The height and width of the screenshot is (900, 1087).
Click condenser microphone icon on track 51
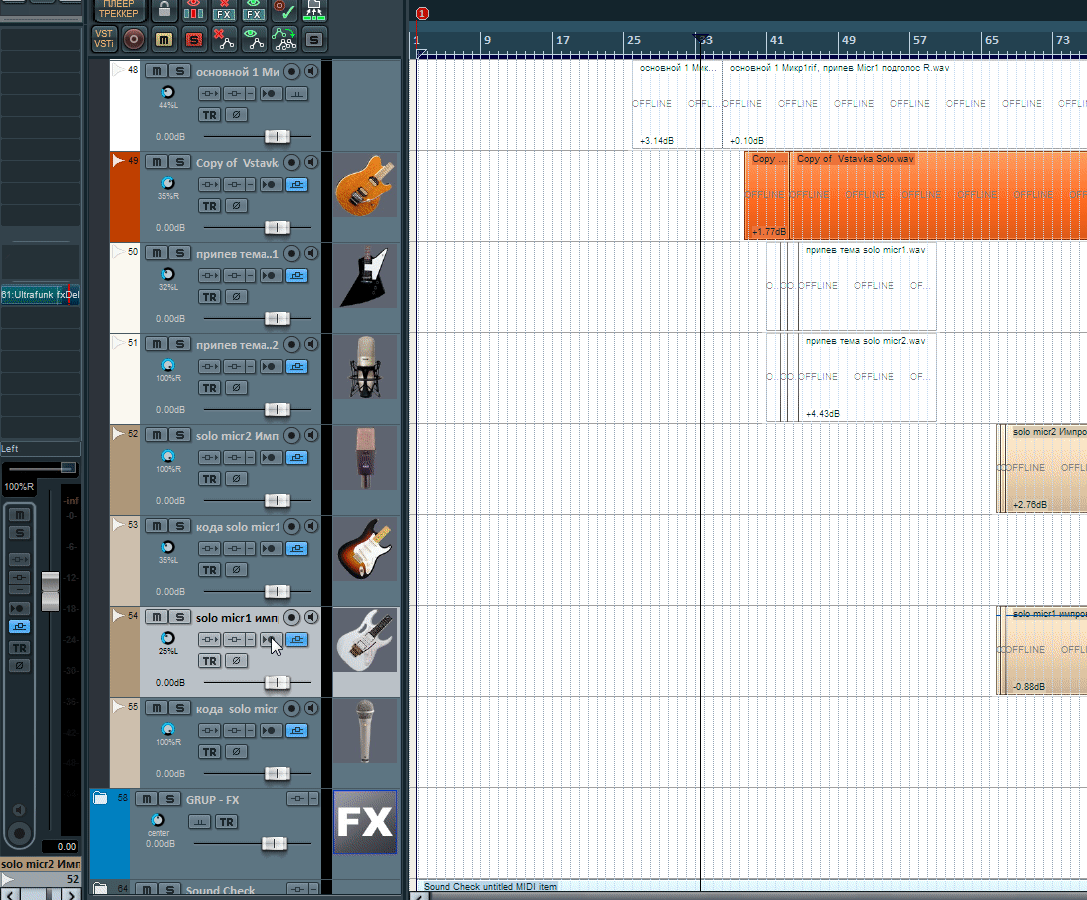(x=365, y=367)
